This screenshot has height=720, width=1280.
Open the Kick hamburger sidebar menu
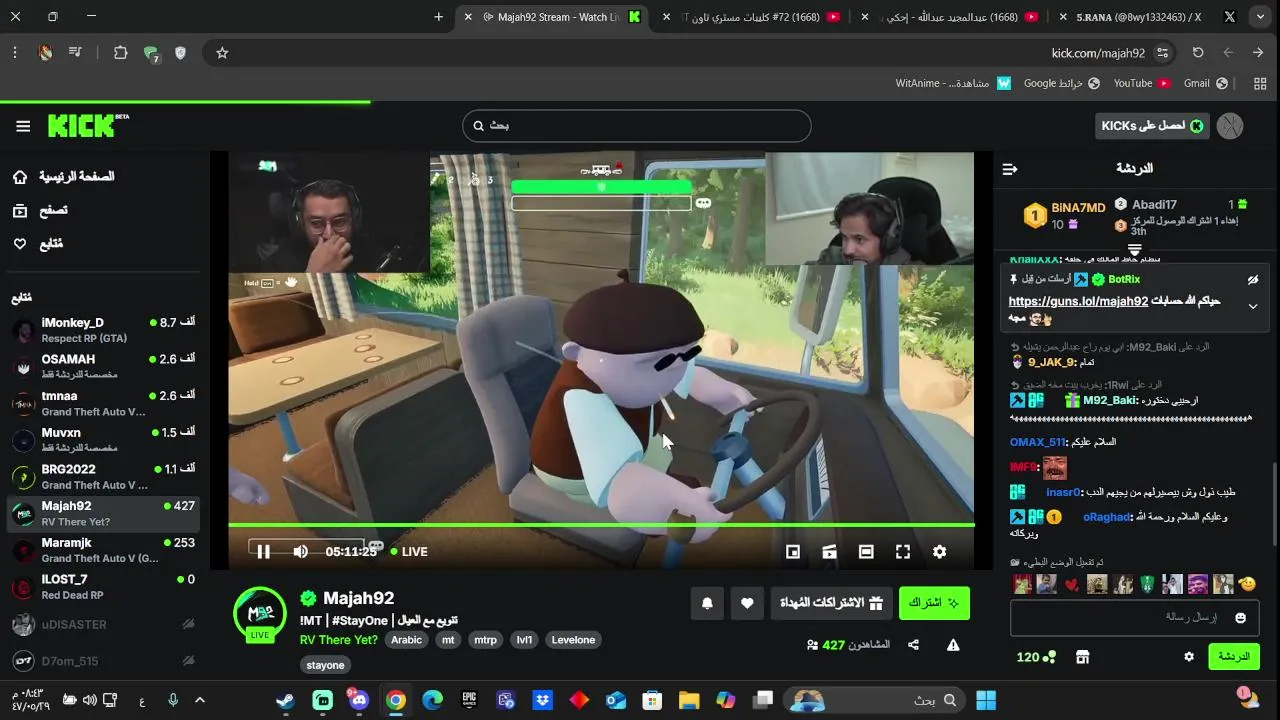pyautogui.click(x=23, y=126)
